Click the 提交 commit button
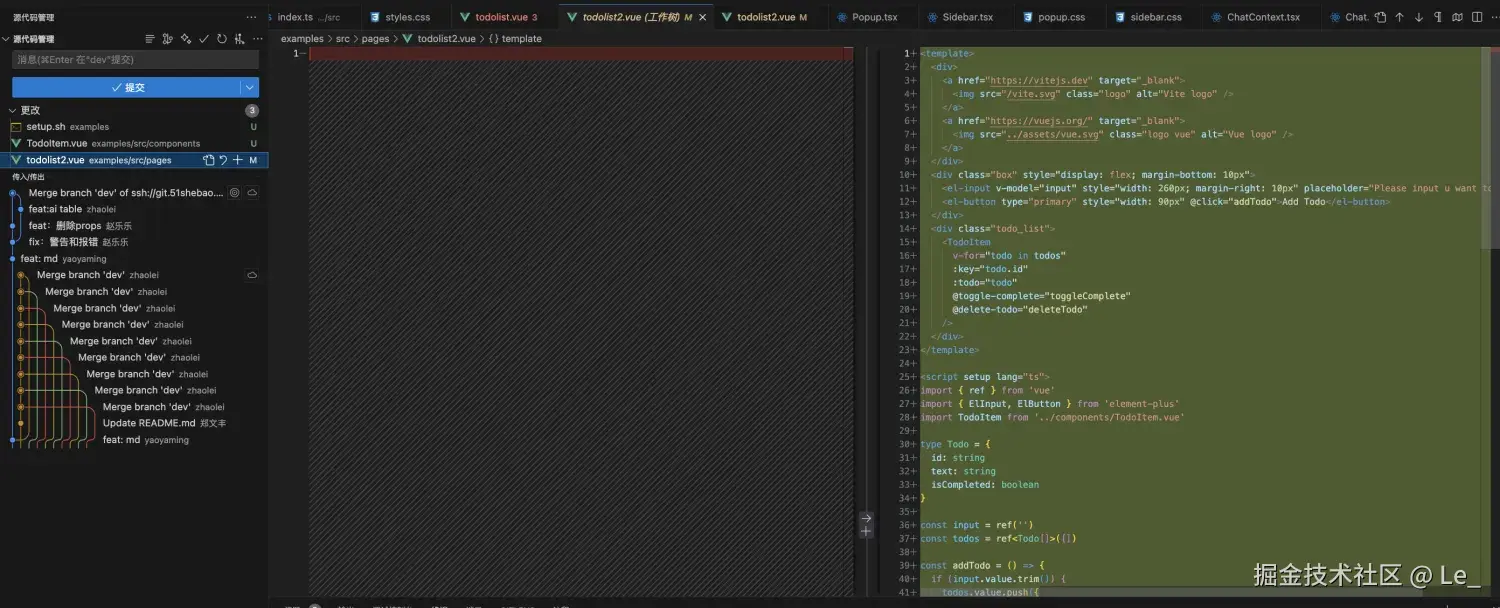The height and width of the screenshot is (608, 1500). (x=125, y=88)
